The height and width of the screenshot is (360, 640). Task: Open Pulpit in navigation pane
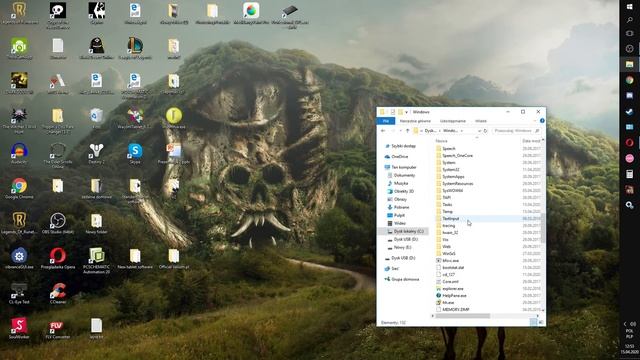pos(399,215)
